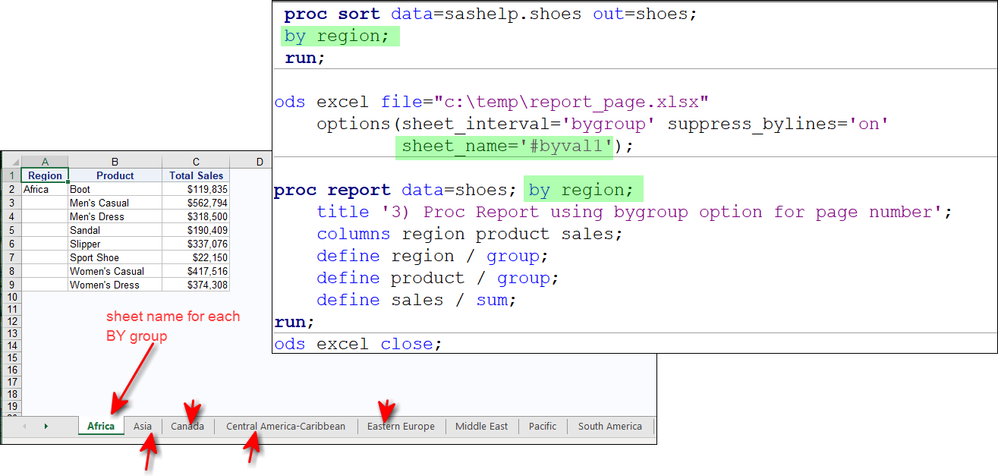Click the $318,500 sales cell

point(195,216)
